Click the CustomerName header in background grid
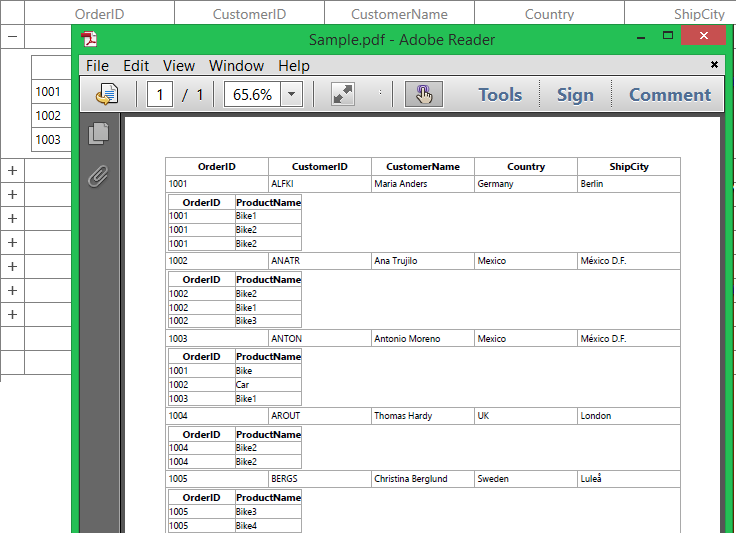This screenshot has width=736, height=533. click(399, 14)
